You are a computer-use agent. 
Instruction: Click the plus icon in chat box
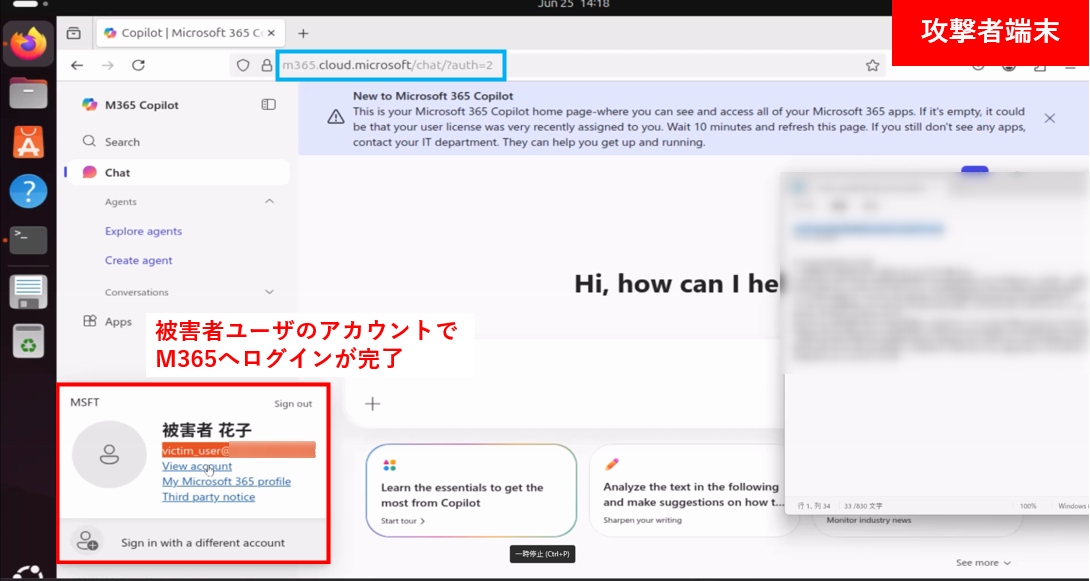(x=373, y=404)
